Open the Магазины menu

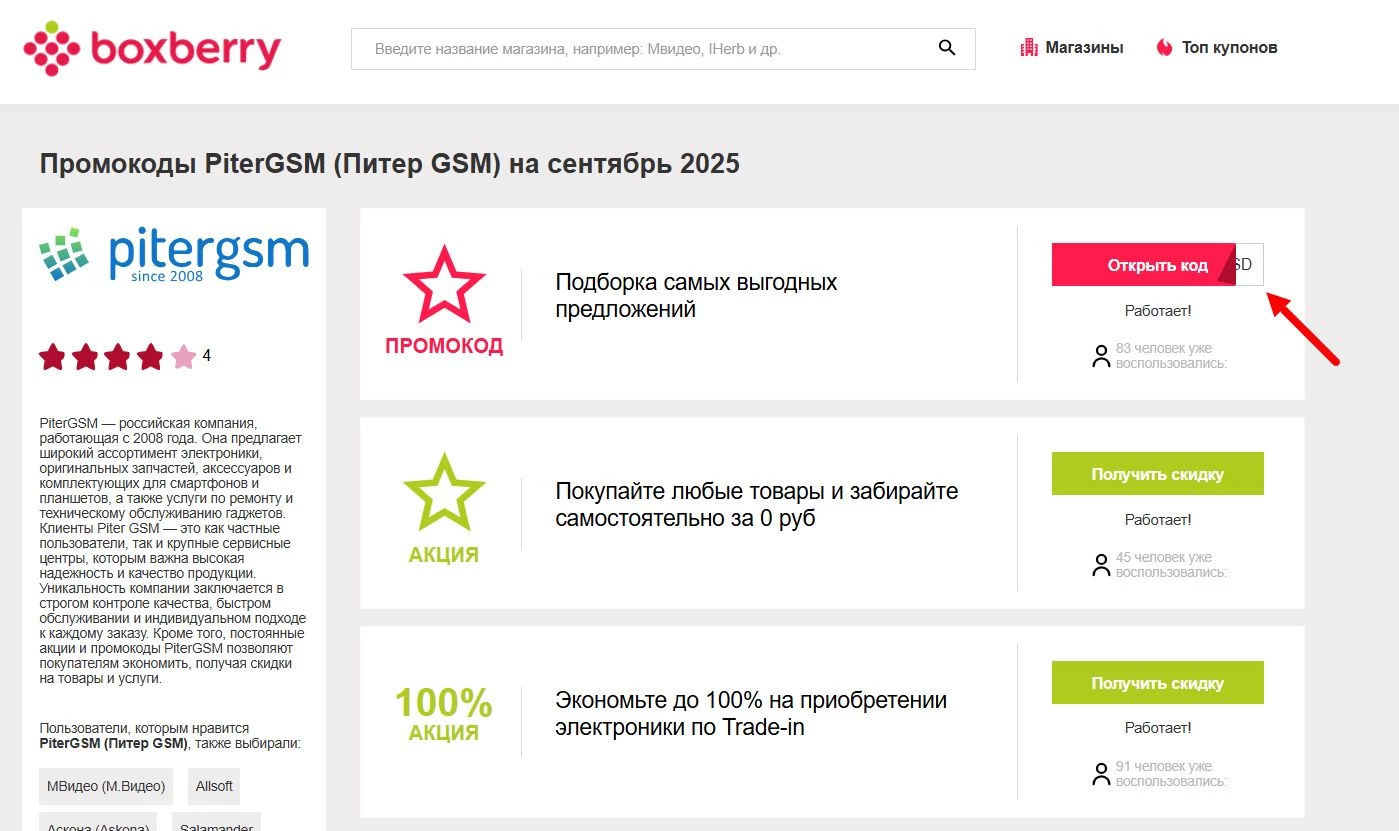[x=1084, y=46]
